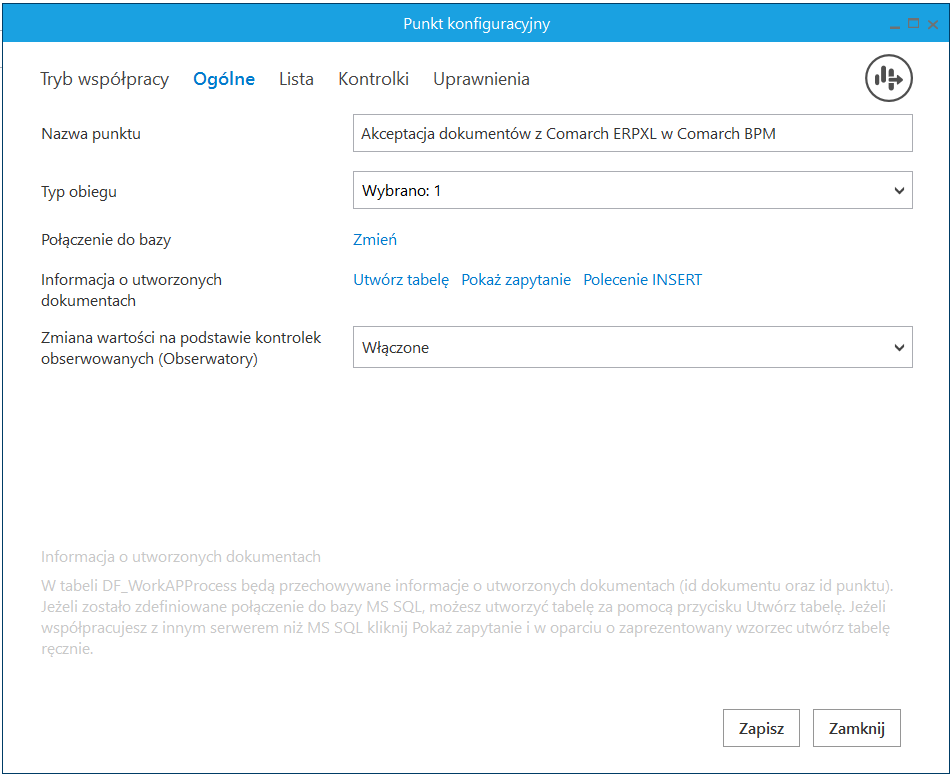Switch to the Tryb współpracy tab
Image resolution: width=952 pixels, height=777 pixels.
coord(104,79)
